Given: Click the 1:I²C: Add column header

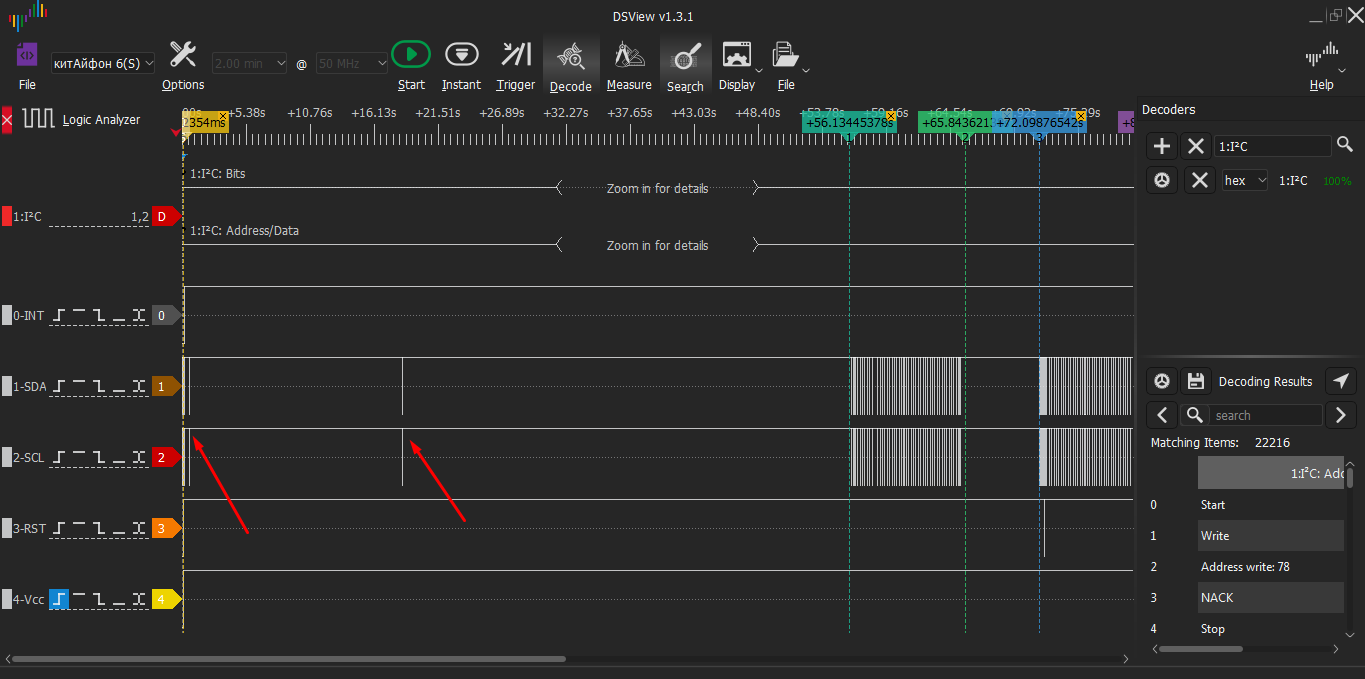Looking at the screenshot, I should (x=1271, y=473).
